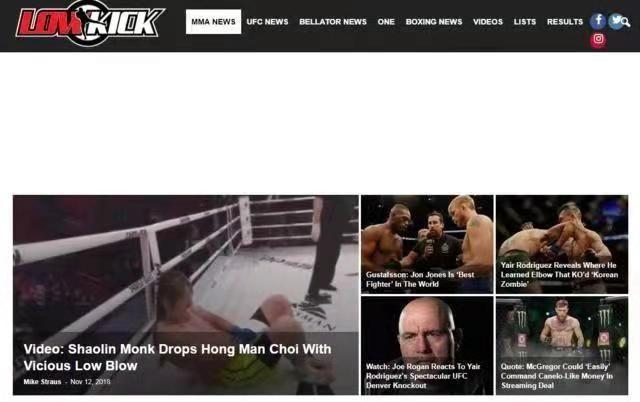Click the search magnifier icon
Screen dimensions: 640x402
(x=626, y=22)
